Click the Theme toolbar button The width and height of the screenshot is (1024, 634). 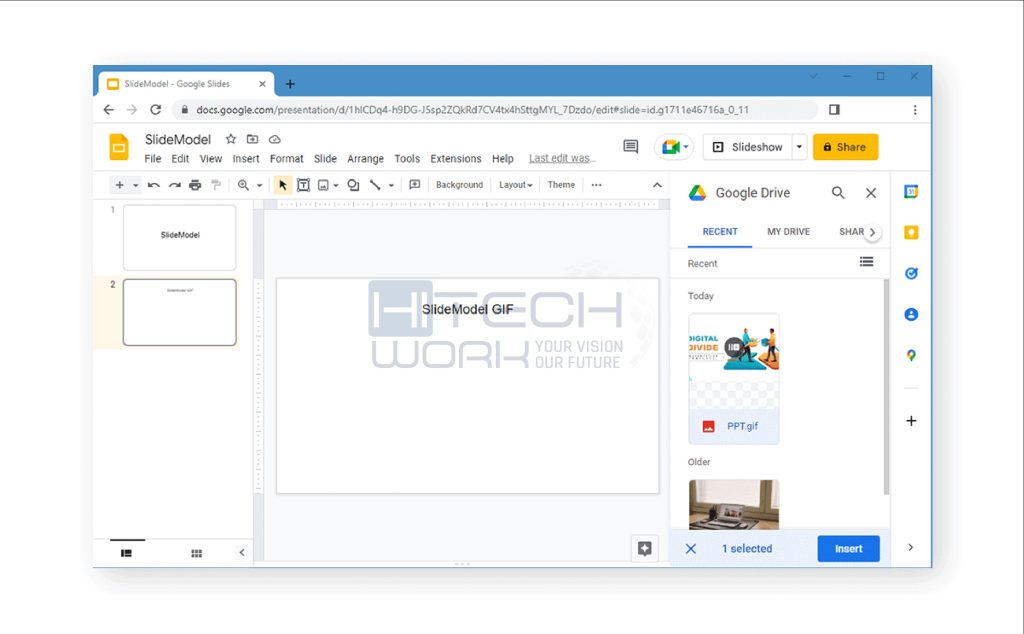[x=561, y=185]
